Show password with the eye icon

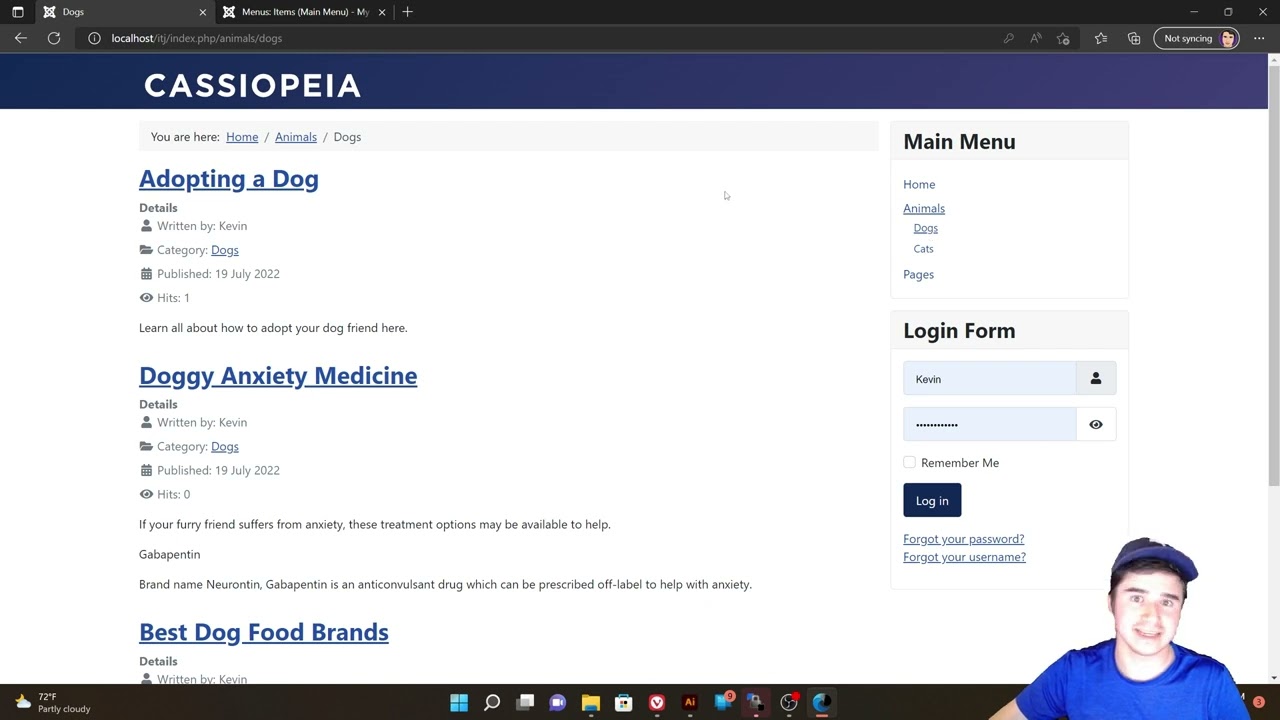[x=1096, y=425]
